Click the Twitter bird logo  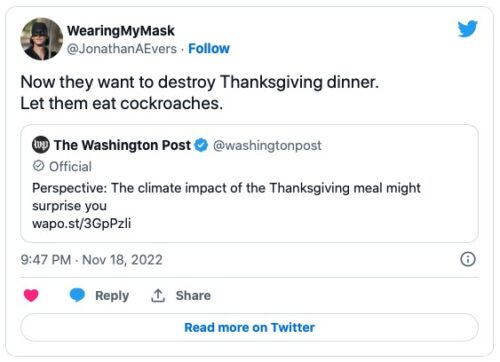pos(468,29)
